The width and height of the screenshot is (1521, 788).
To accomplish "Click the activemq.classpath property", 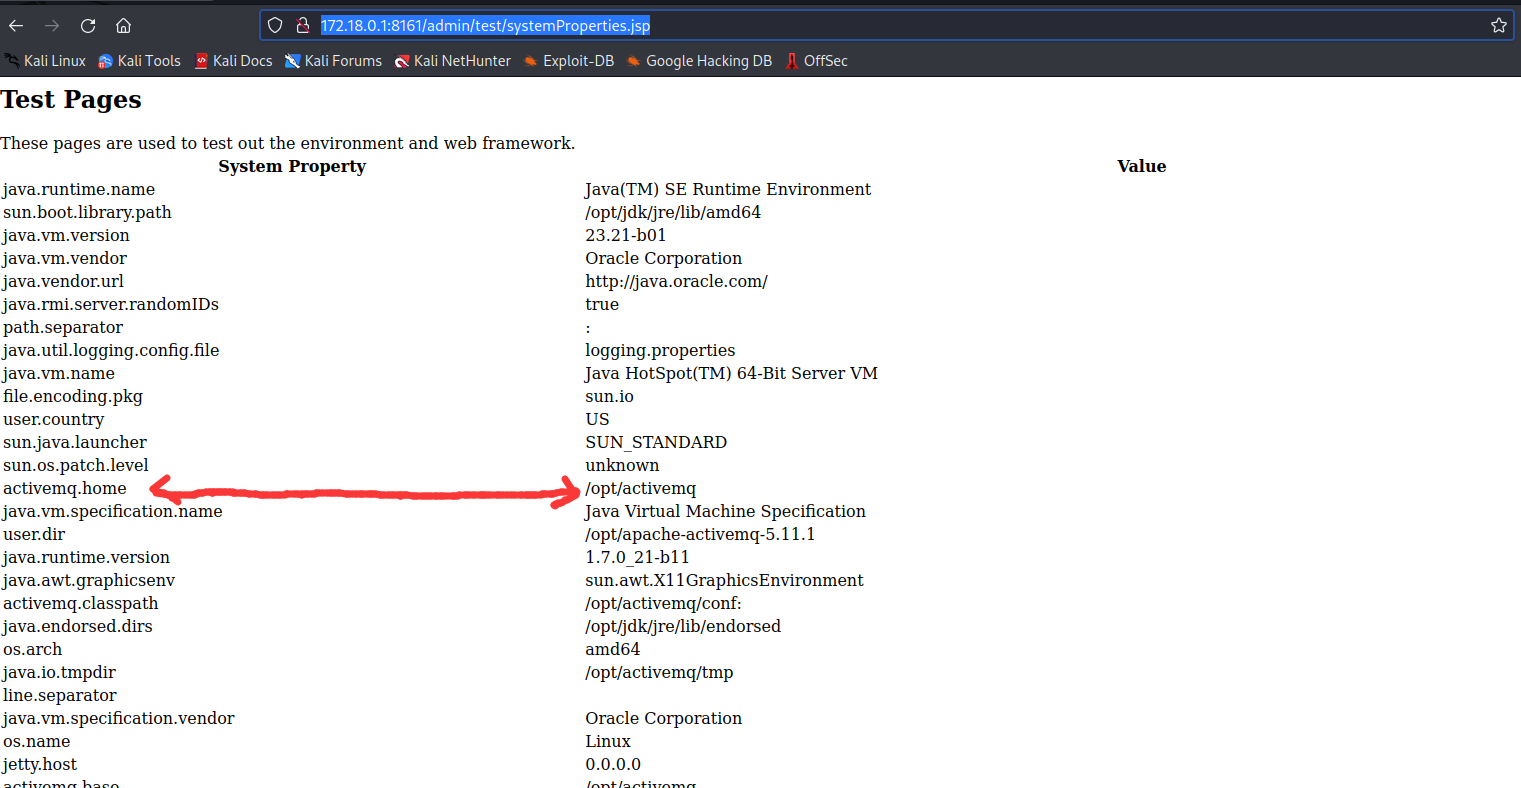I will [x=81, y=603].
